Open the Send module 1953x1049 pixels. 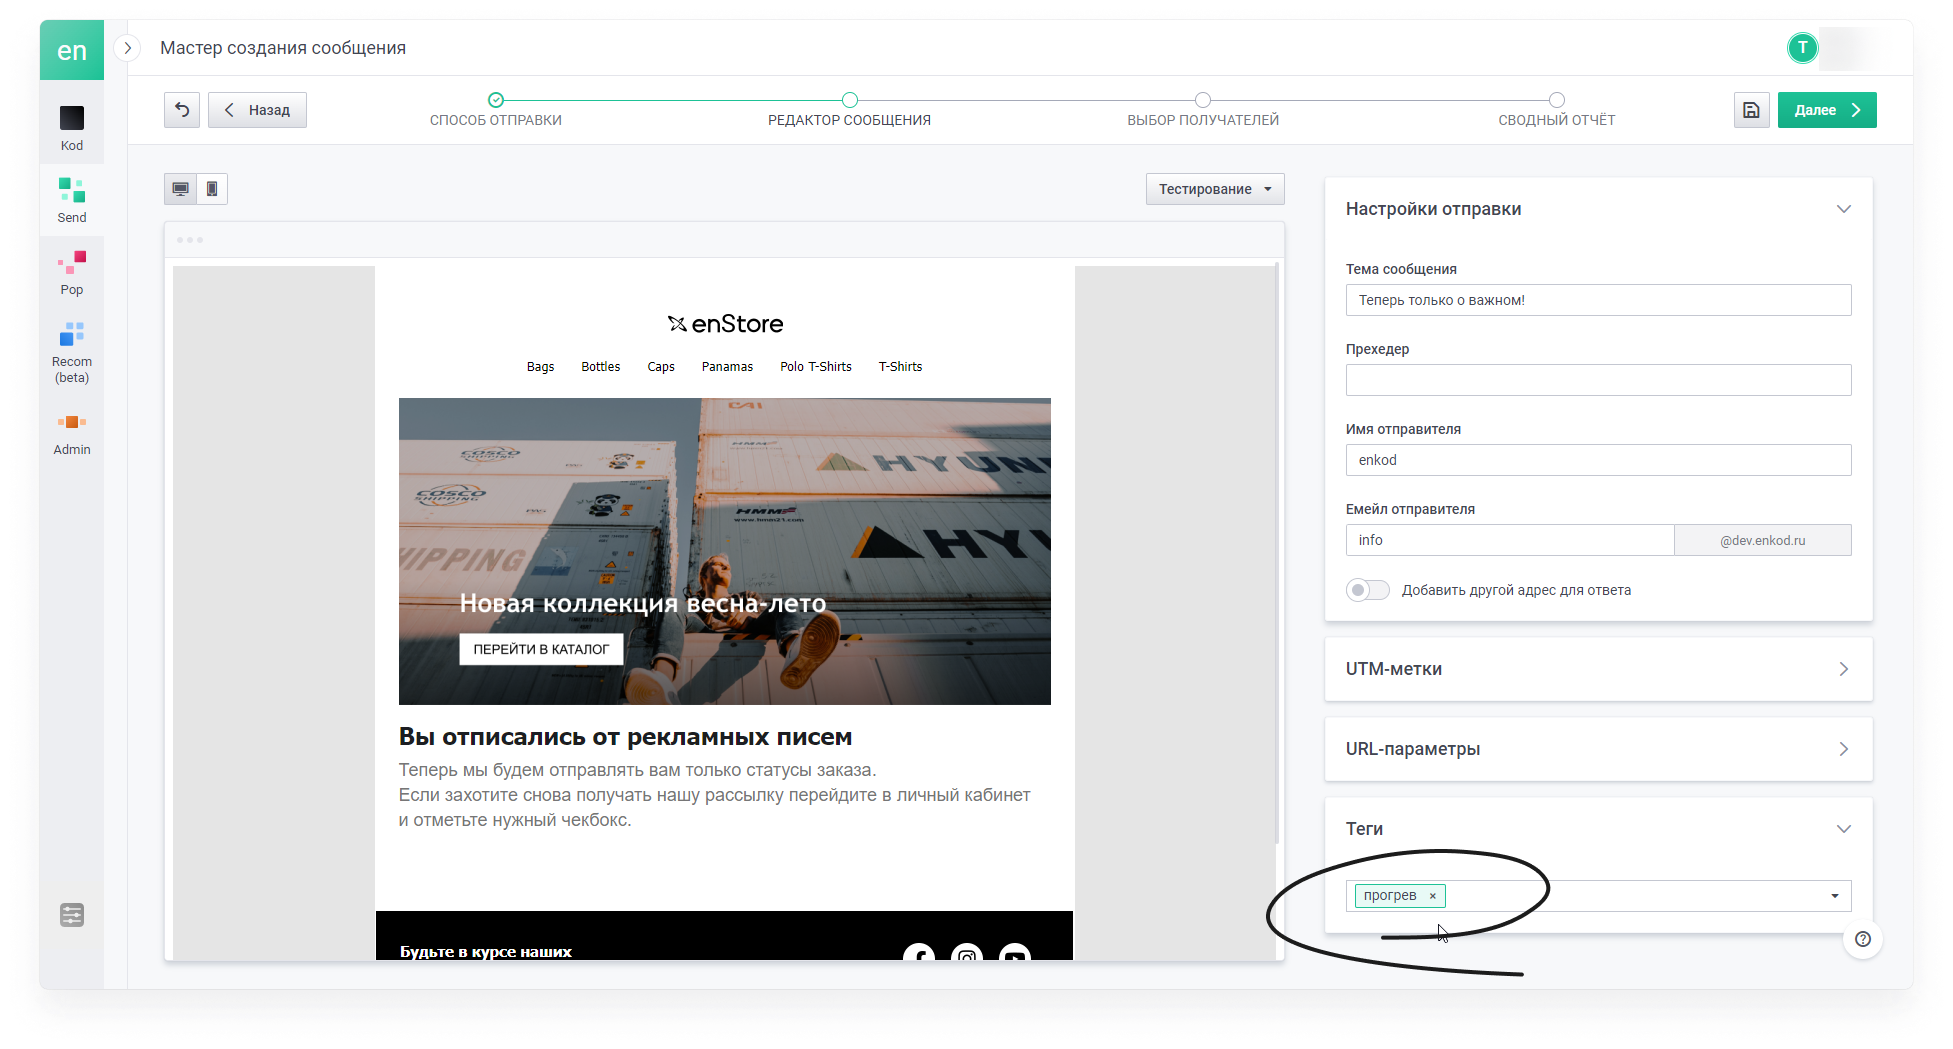72,200
